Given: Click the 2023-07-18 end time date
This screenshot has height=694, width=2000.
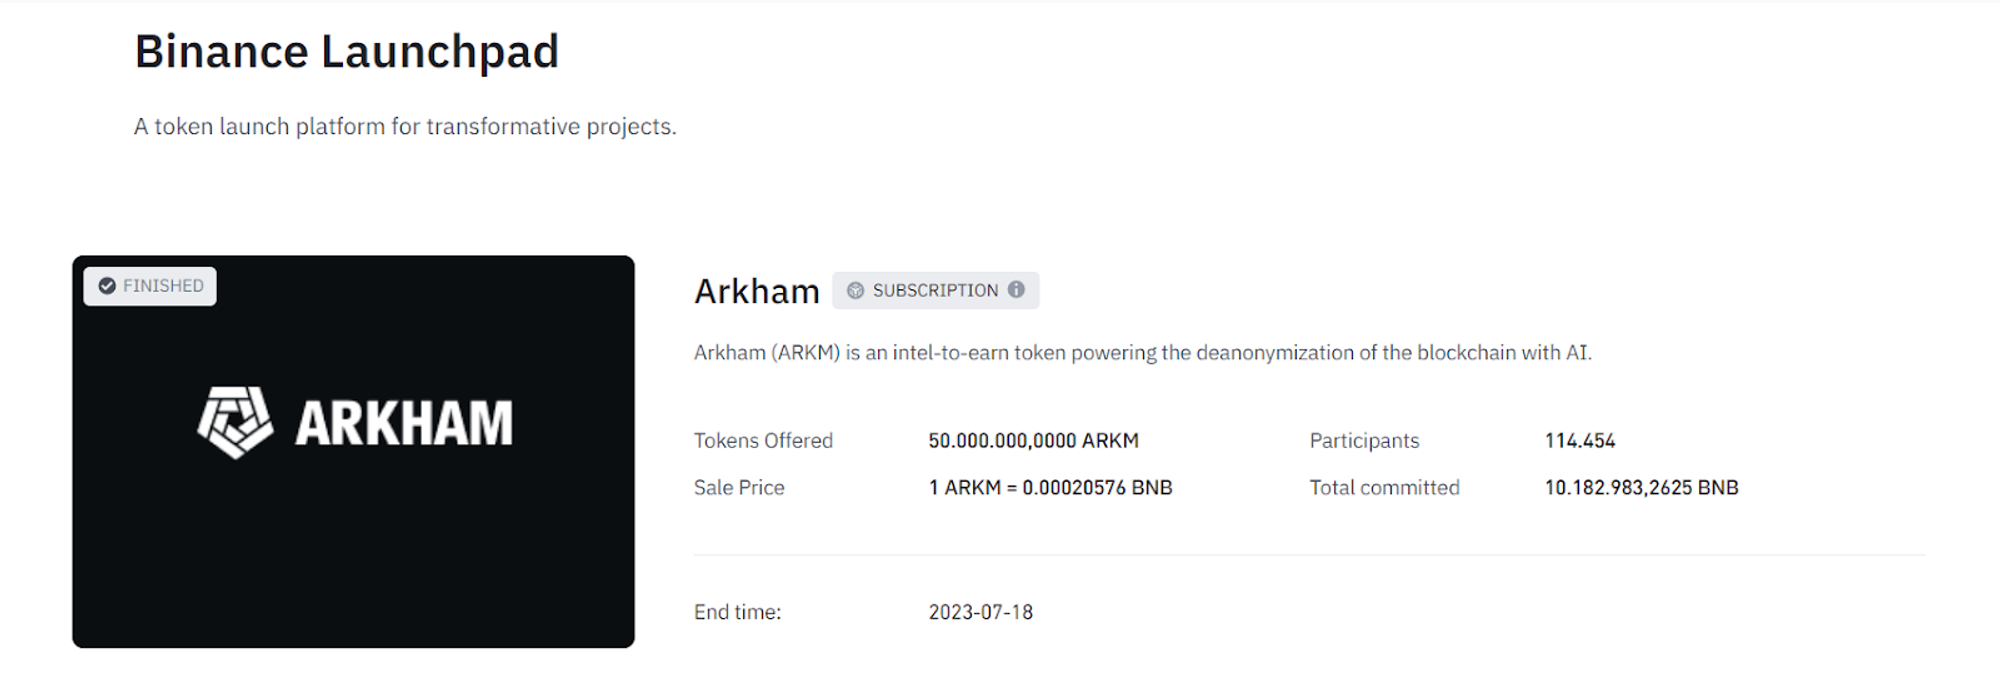Looking at the screenshot, I should (980, 612).
